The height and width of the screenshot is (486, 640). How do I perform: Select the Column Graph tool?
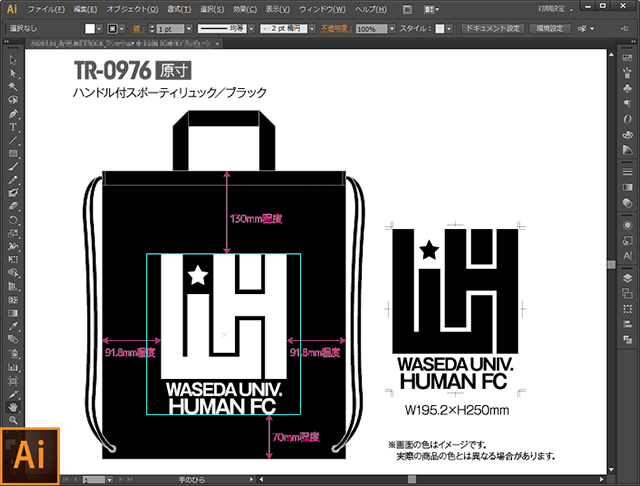(x=13, y=367)
